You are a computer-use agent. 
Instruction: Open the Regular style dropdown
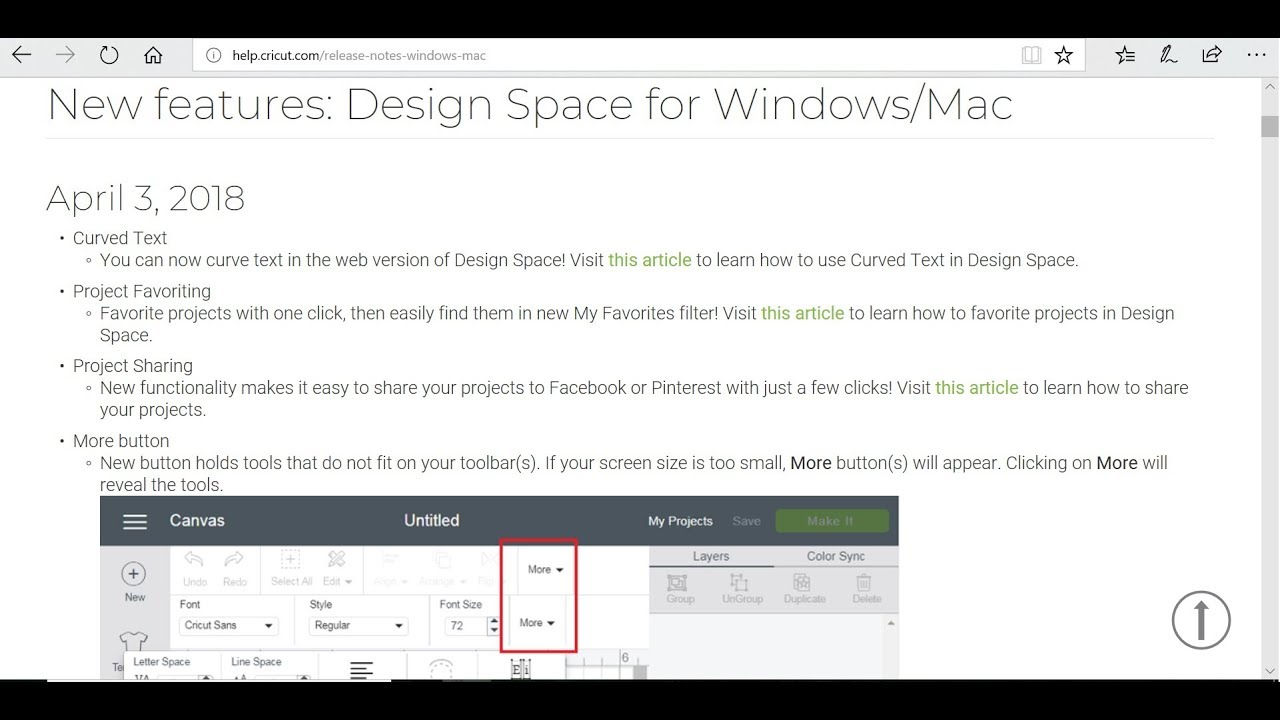click(358, 626)
